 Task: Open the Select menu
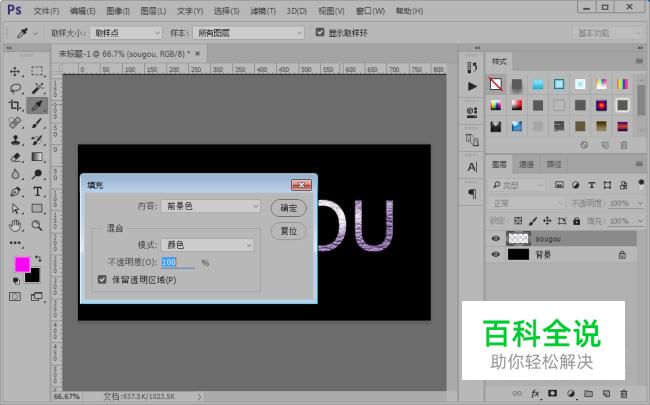click(226, 11)
